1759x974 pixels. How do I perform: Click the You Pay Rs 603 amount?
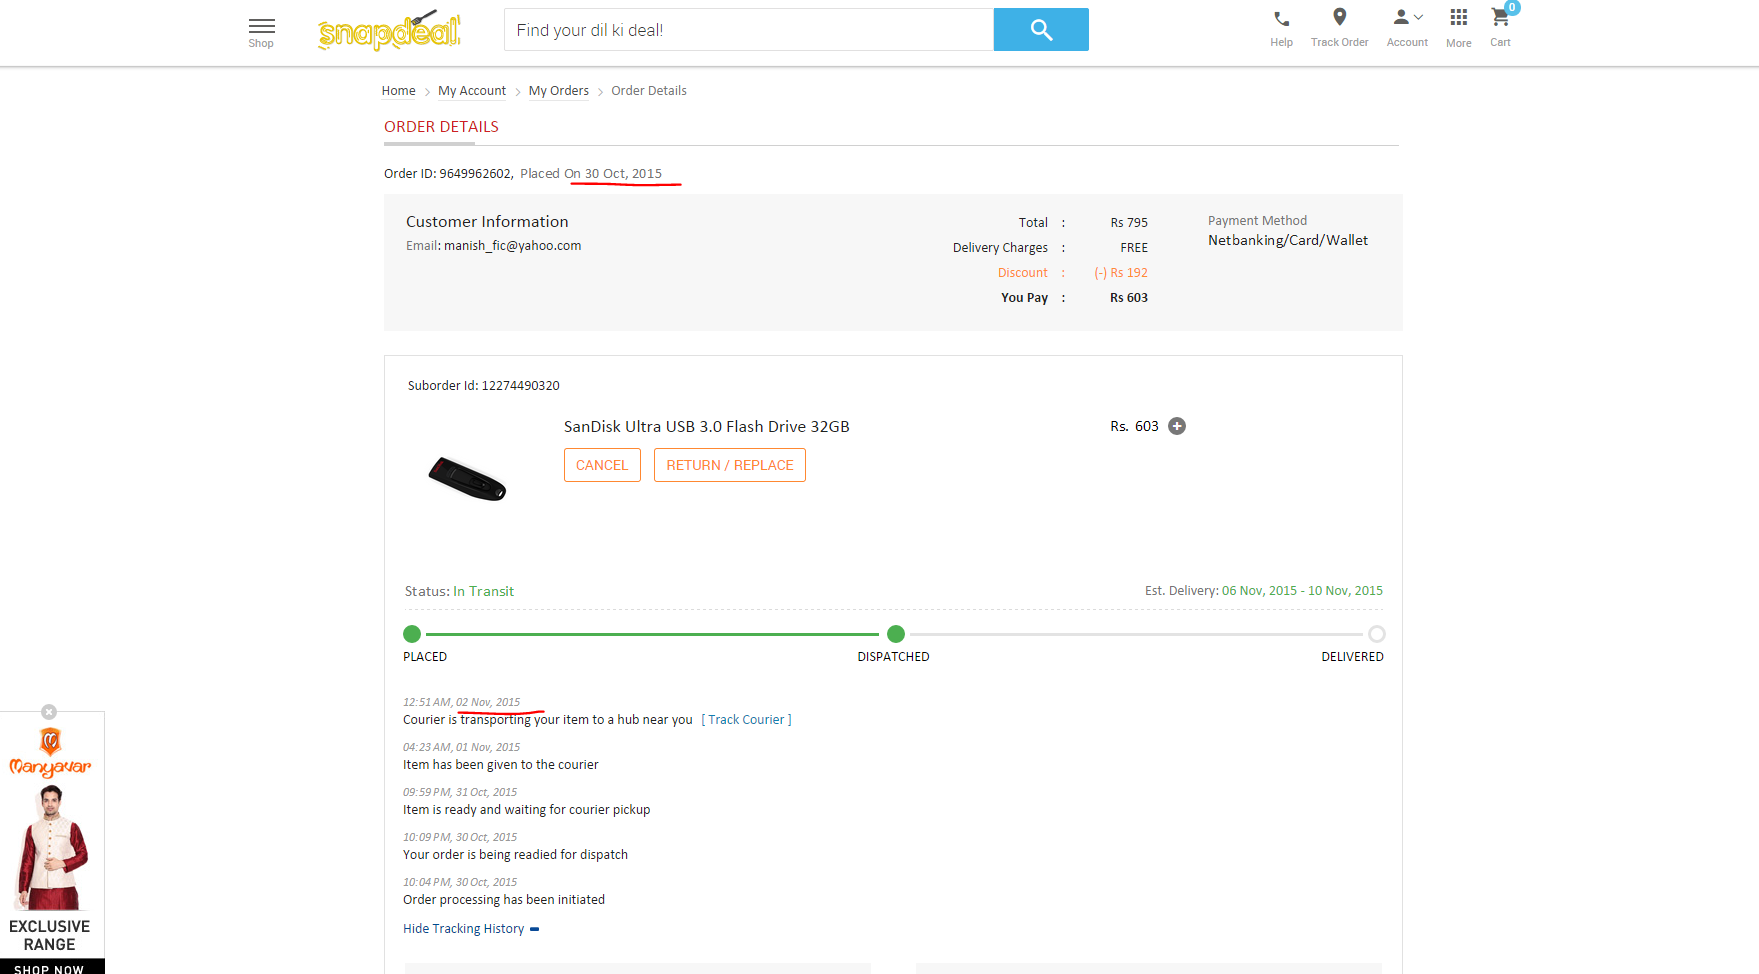pos(1129,298)
